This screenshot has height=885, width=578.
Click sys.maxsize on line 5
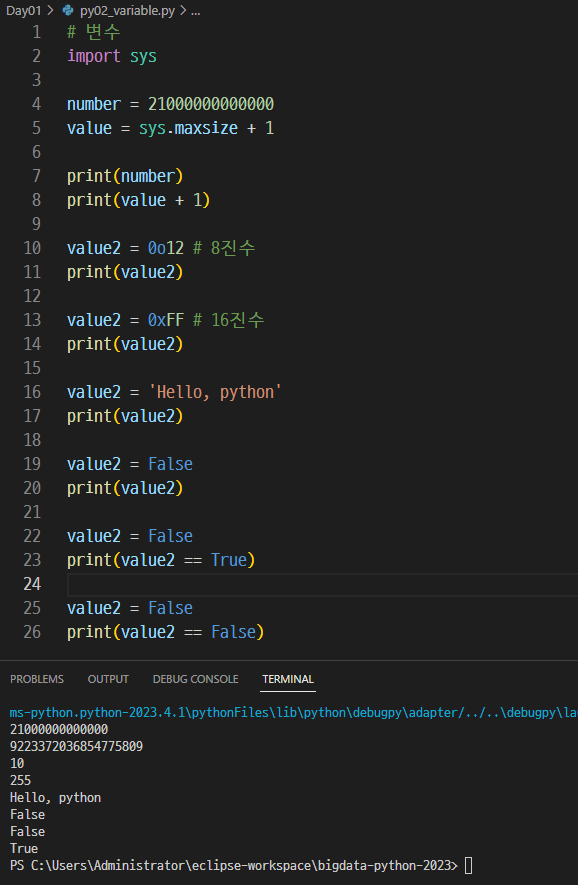(x=189, y=128)
